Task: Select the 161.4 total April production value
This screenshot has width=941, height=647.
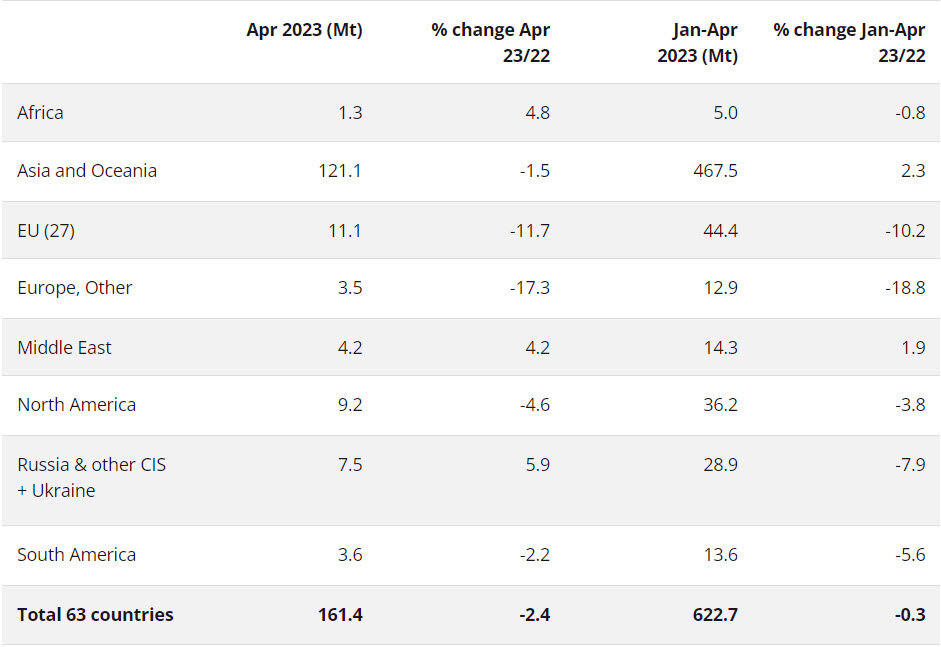Action: (x=340, y=615)
